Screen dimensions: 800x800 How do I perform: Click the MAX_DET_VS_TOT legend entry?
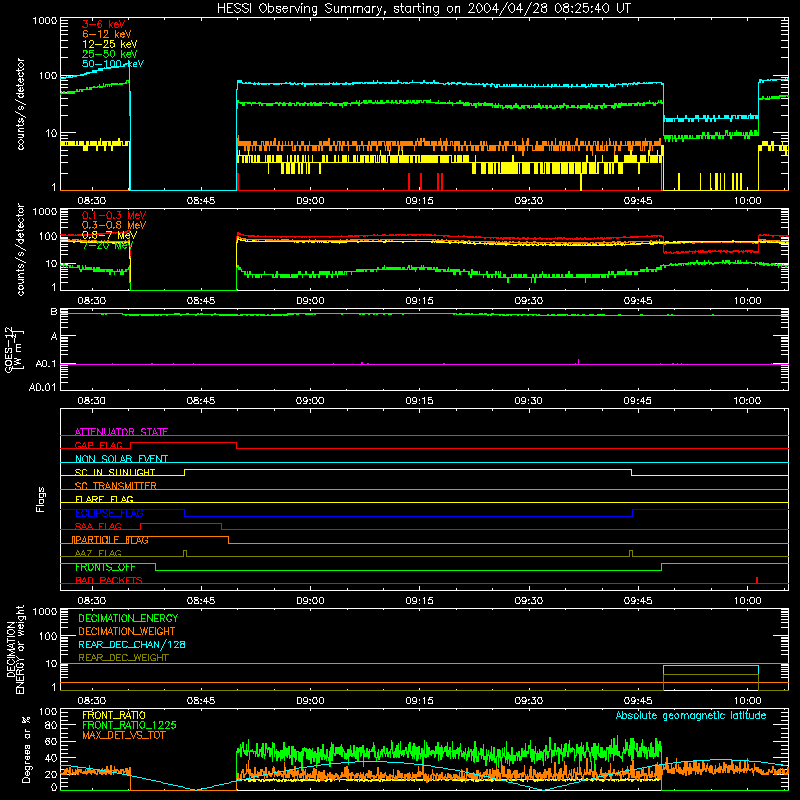pyautogui.click(x=123, y=735)
